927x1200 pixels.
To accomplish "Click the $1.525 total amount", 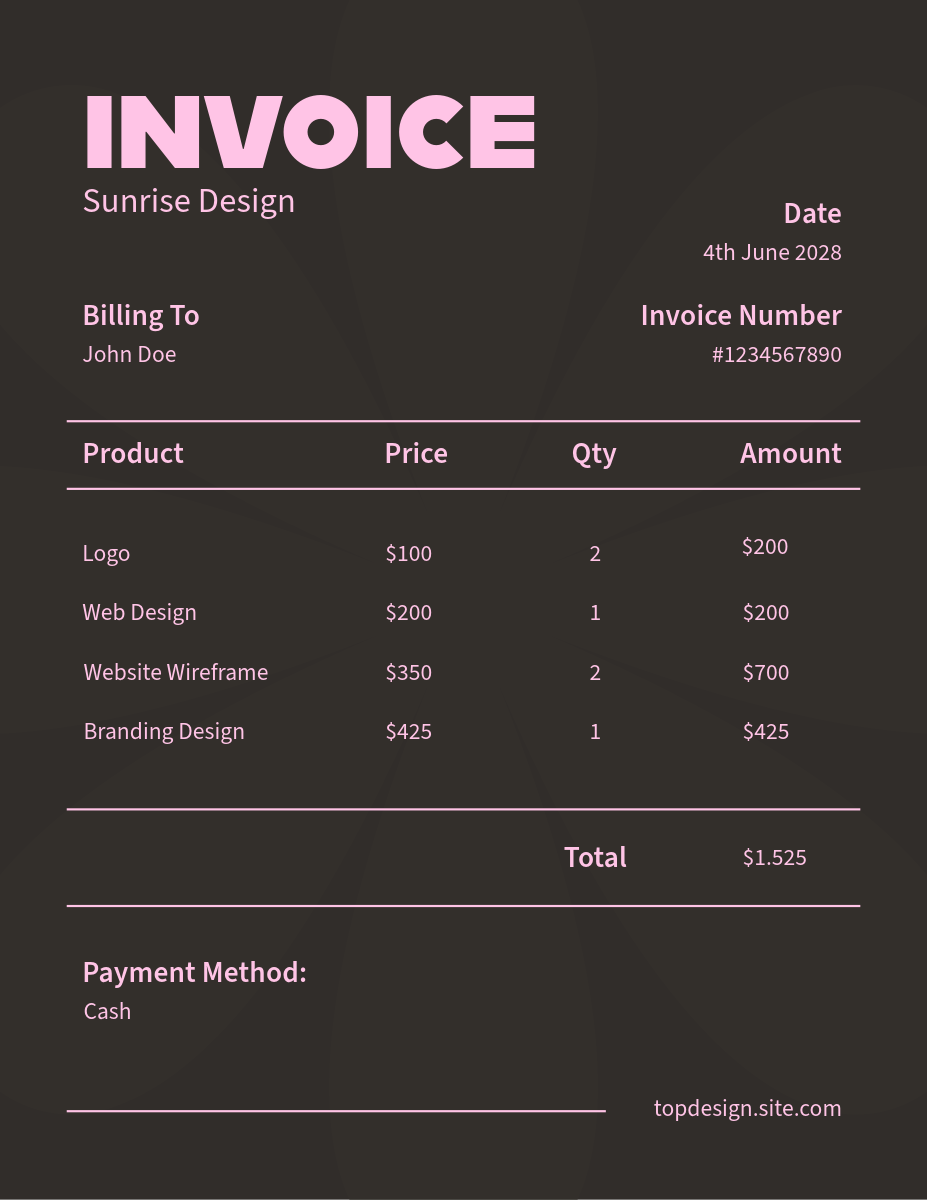I will (x=774, y=857).
